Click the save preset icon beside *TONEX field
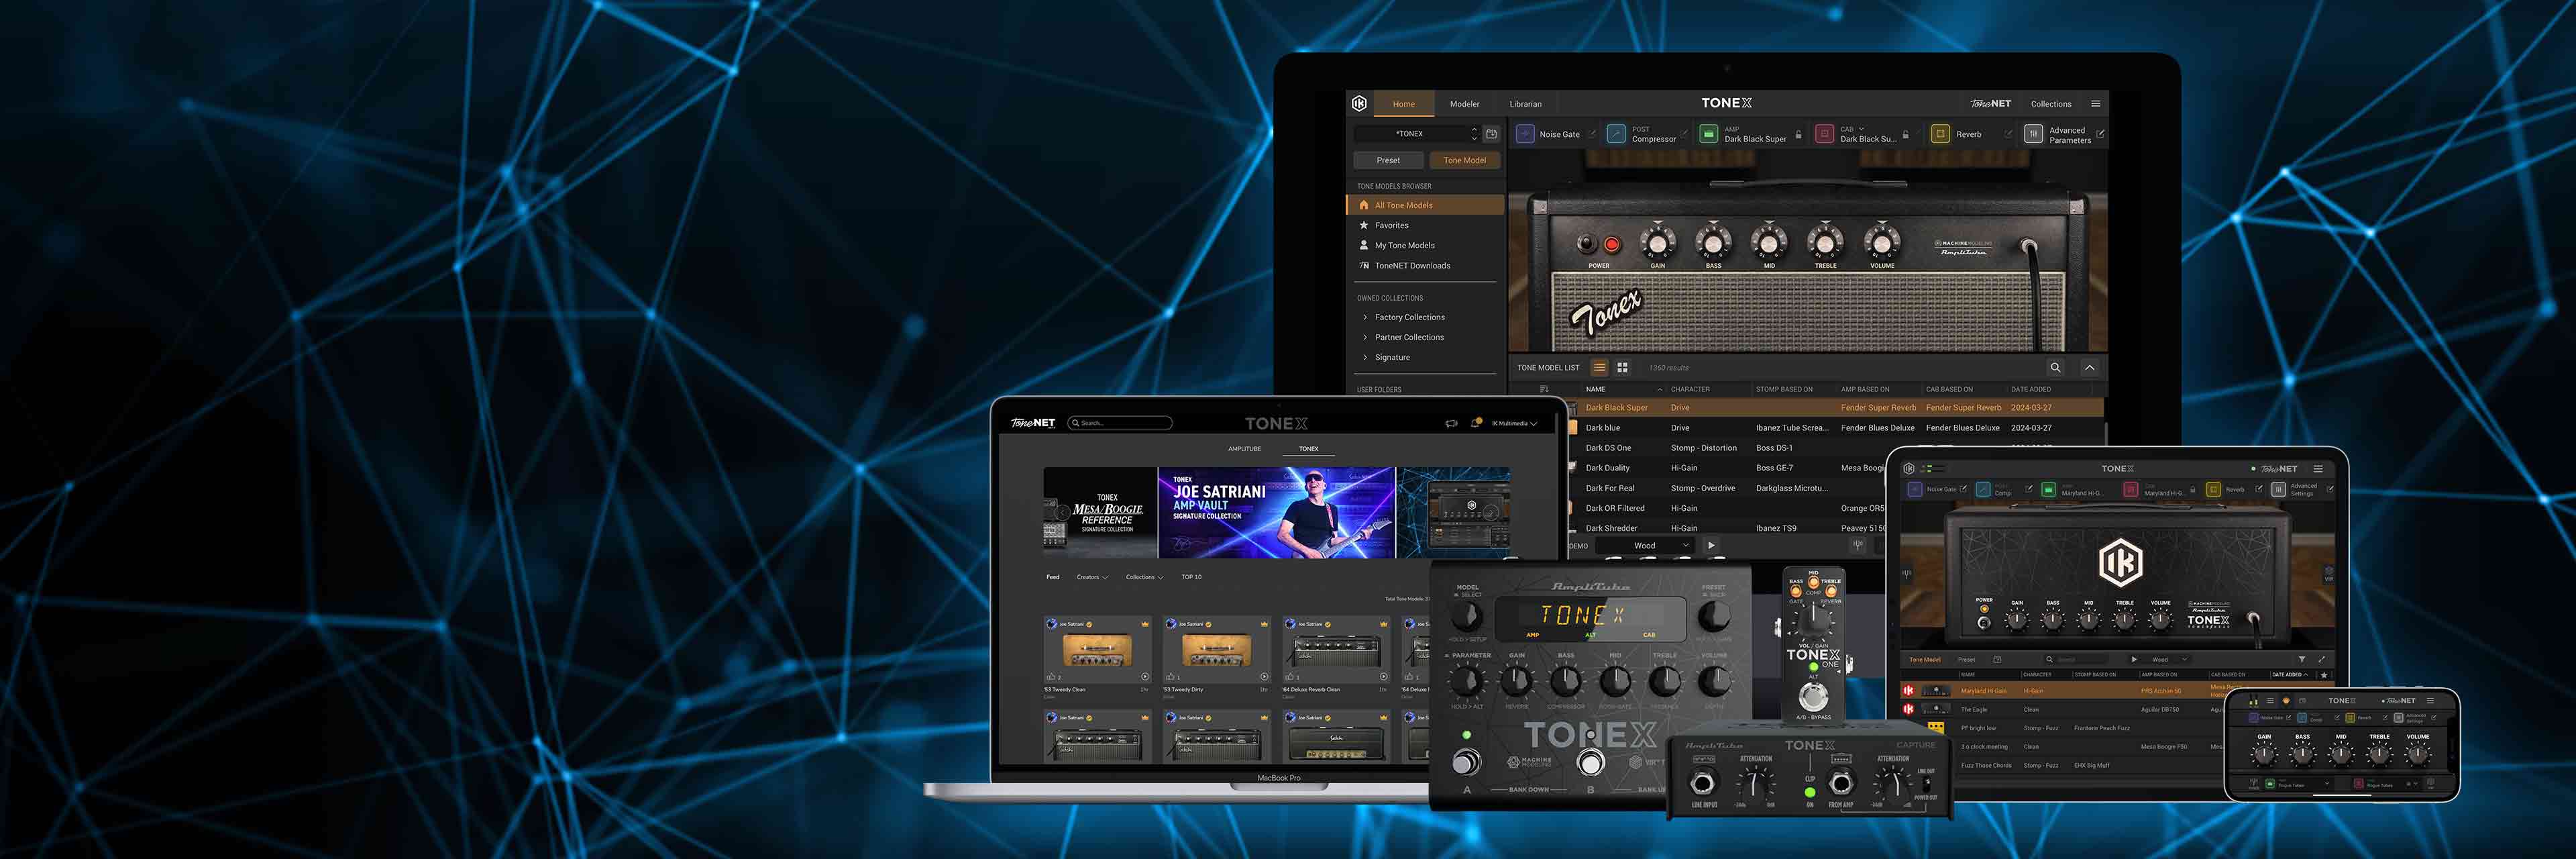 [1491, 133]
